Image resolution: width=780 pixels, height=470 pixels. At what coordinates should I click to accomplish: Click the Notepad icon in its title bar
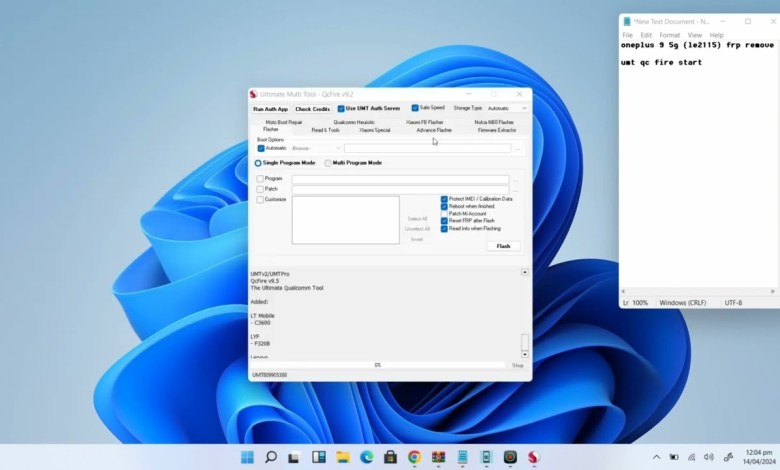click(627, 21)
